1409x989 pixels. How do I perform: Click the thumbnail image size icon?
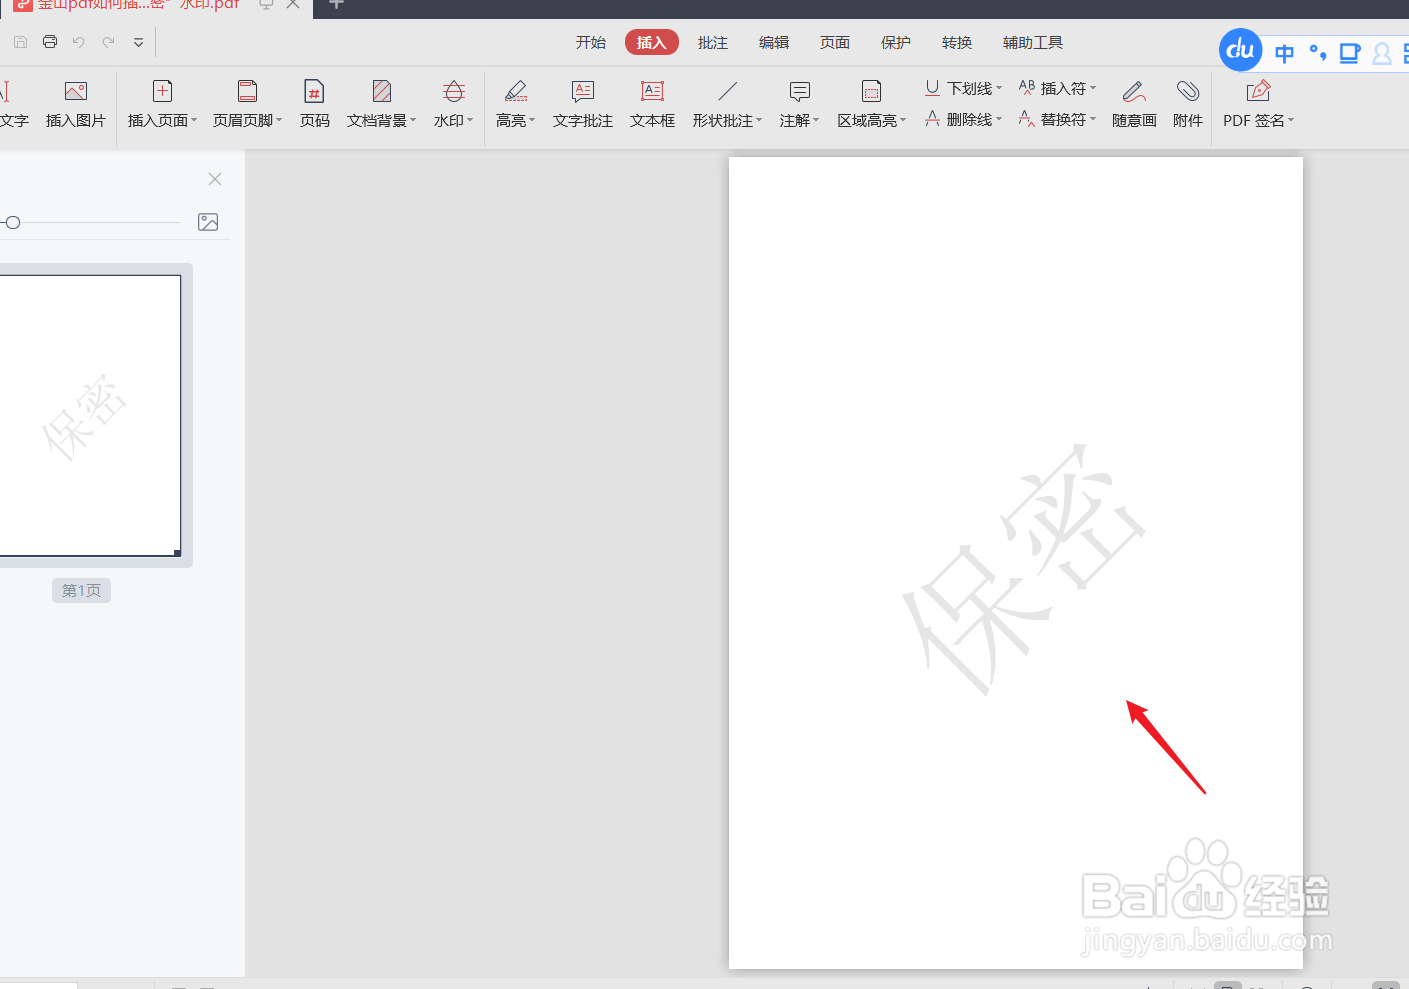pos(208,222)
